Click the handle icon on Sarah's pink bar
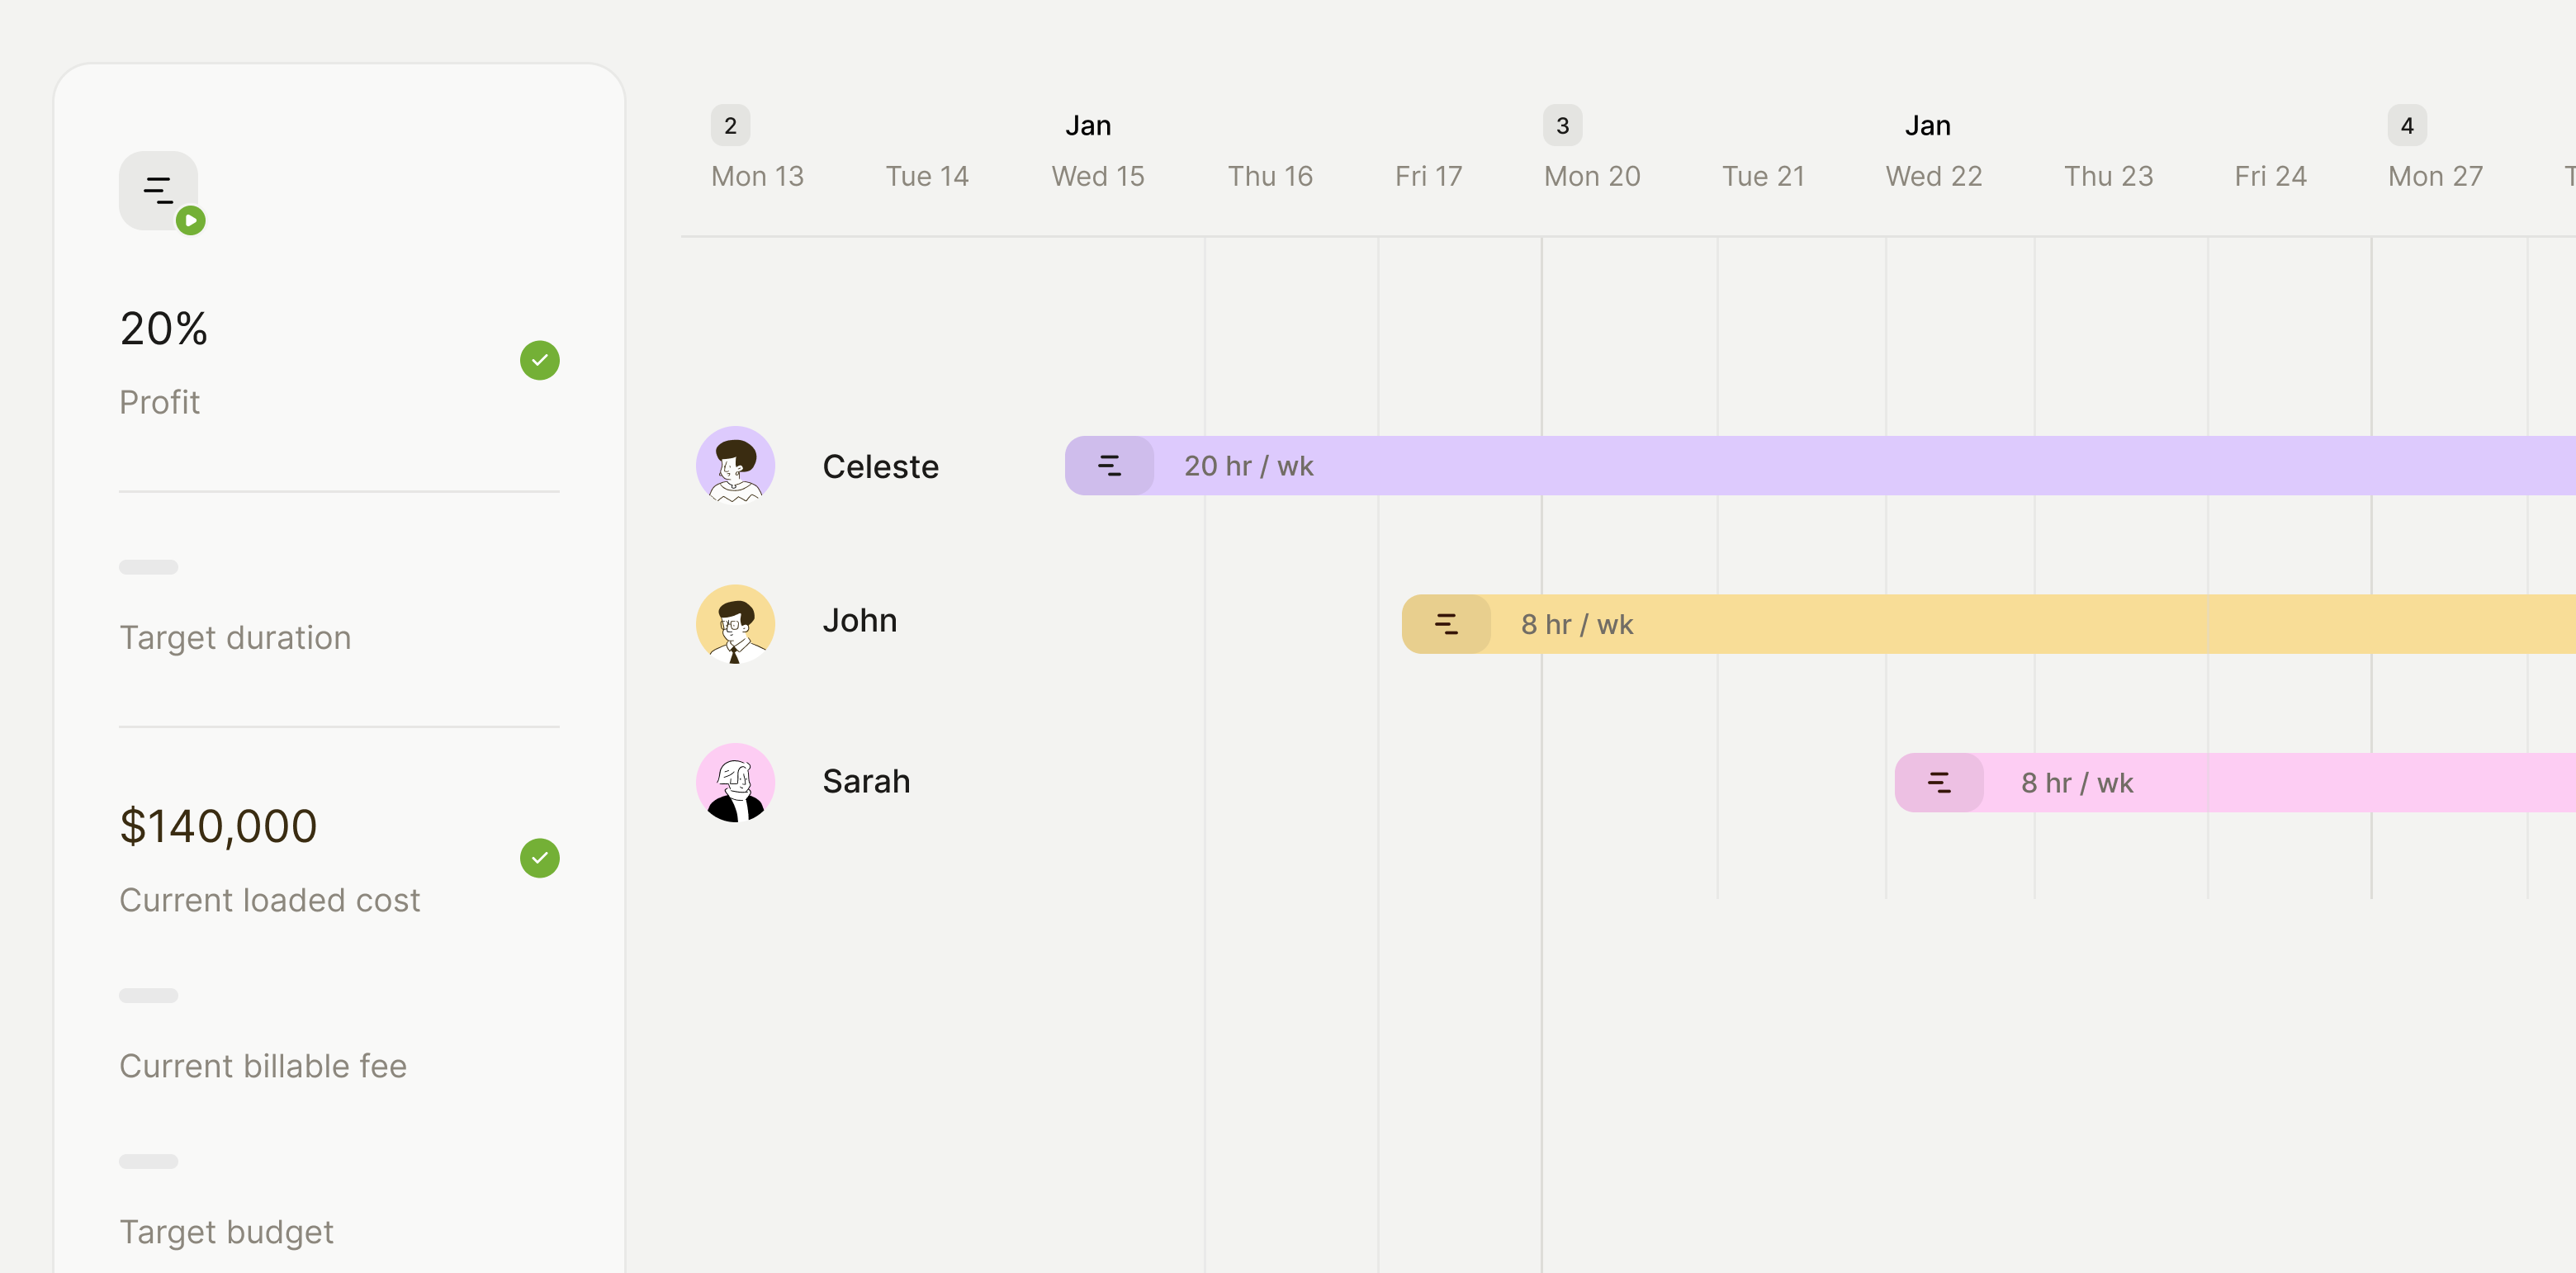The image size is (2576, 1273). 1939,782
